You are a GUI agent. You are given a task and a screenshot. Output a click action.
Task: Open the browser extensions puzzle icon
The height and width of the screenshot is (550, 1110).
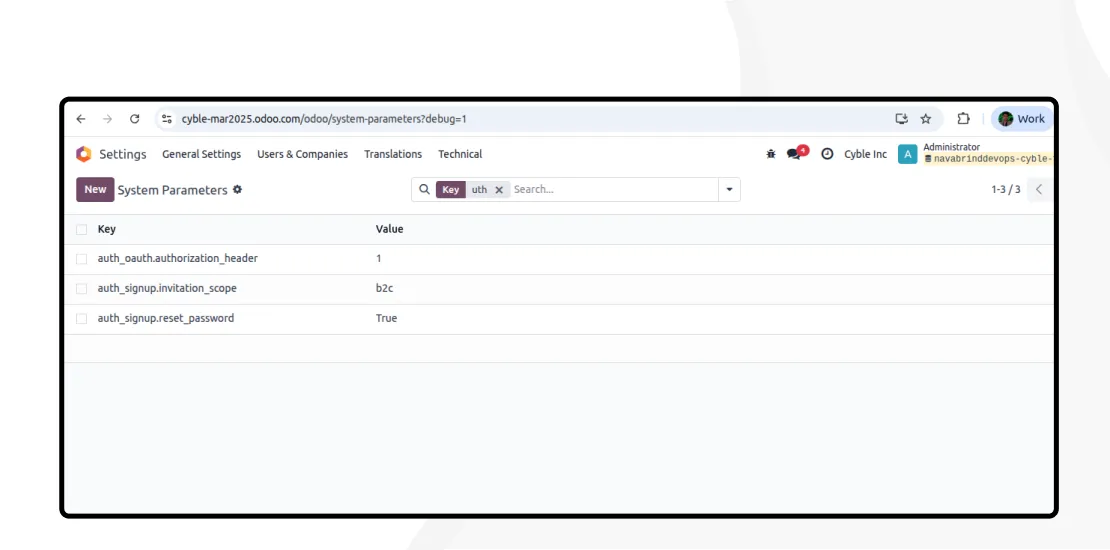[x=963, y=119]
